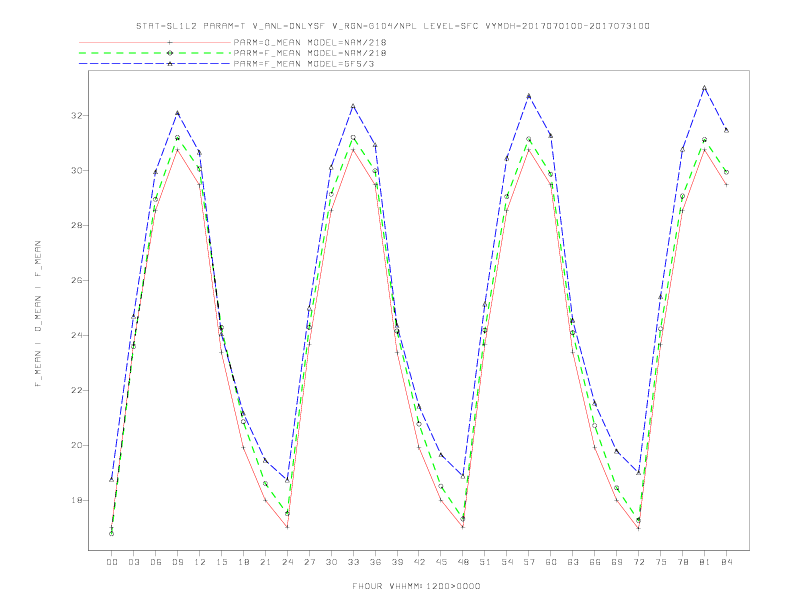The width and height of the screenshot is (792, 612).
Task: Click GFS triangle marker at hour 45
Action: tap(441, 455)
